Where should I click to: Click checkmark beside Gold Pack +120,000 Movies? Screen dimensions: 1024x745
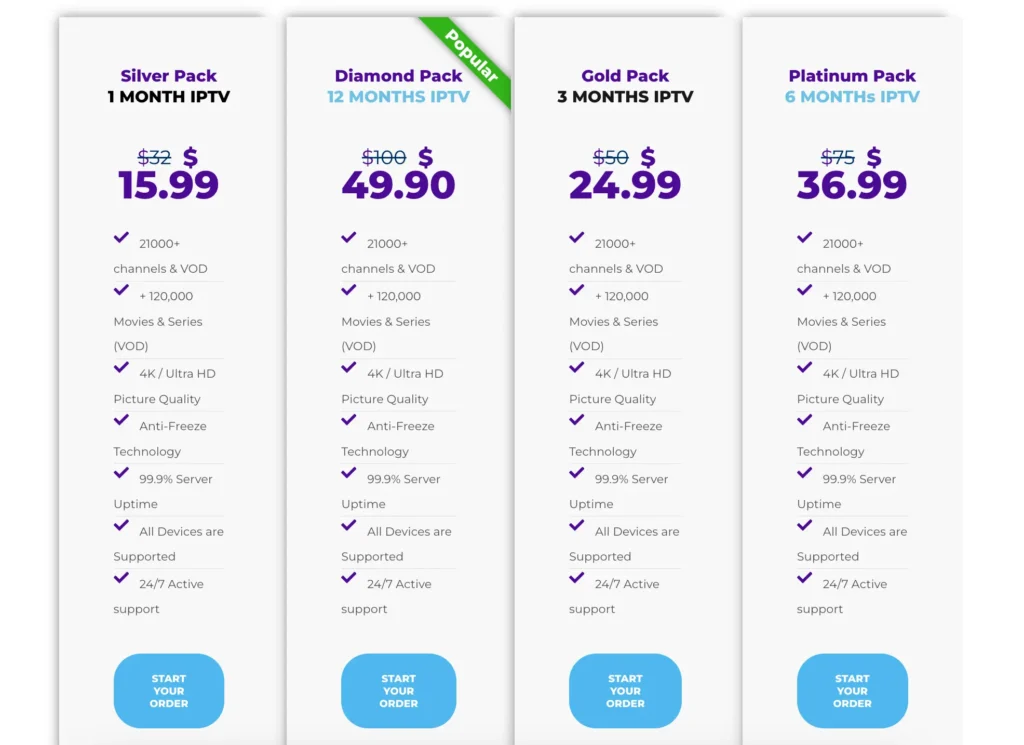point(577,289)
